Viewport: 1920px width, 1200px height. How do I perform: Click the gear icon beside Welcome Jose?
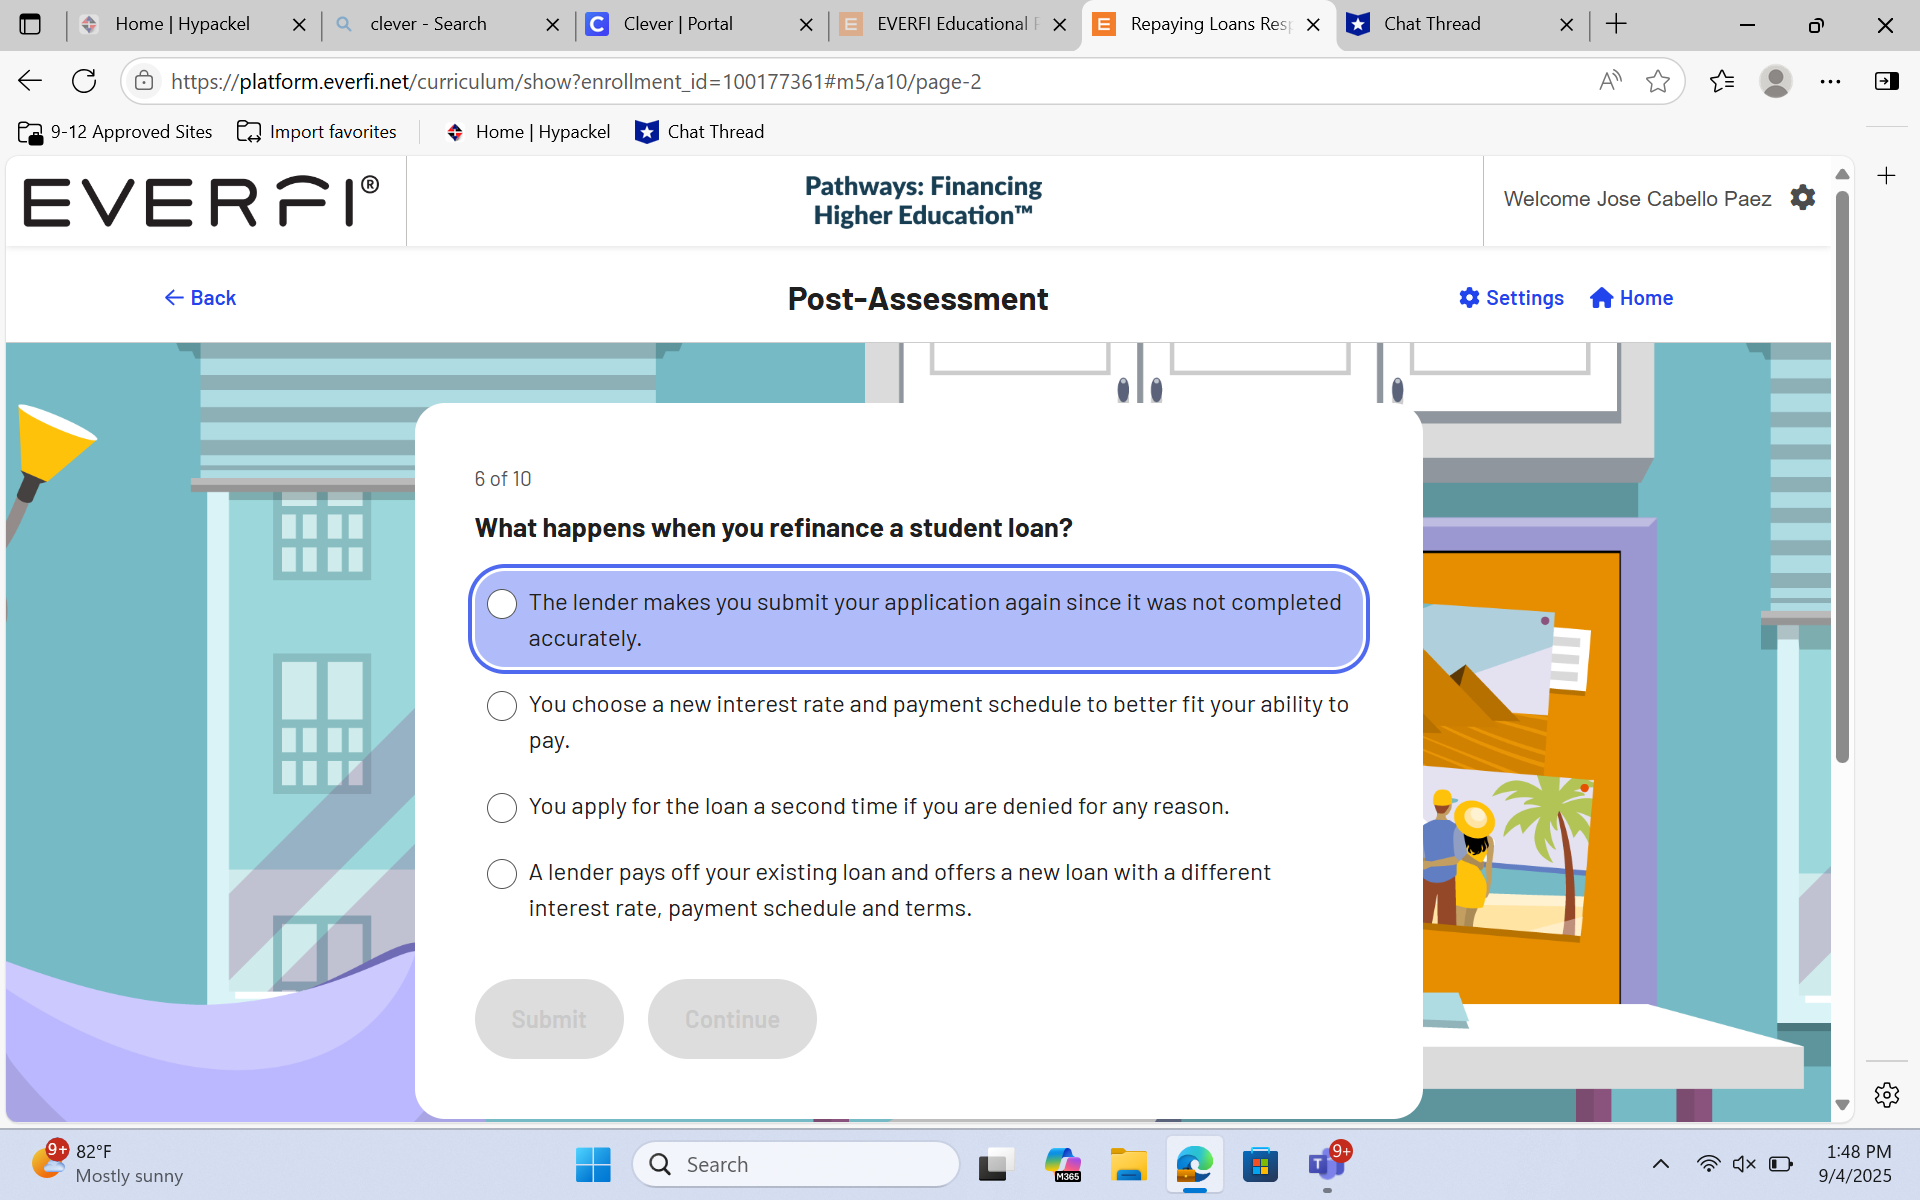pyautogui.click(x=1802, y=197)
